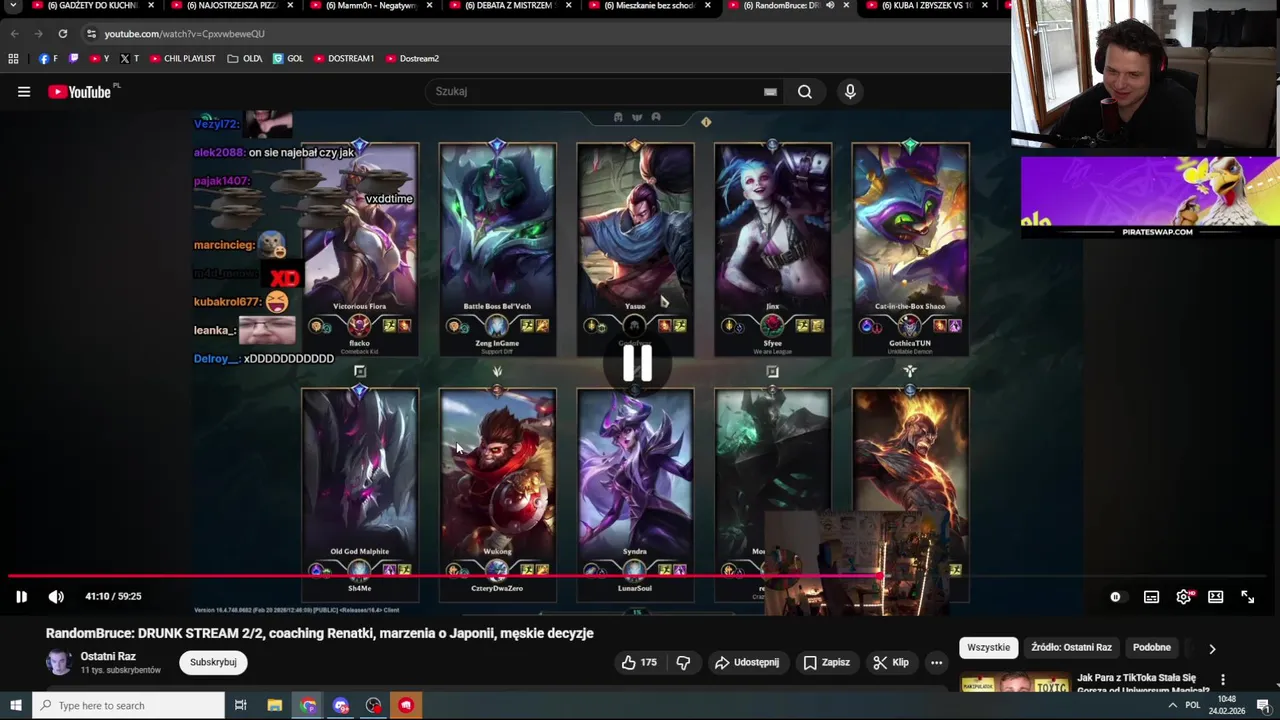Open the Twitch bookmark icon
The height and width of the screenshot is (720, 1280).
click(x=73, y=59)
